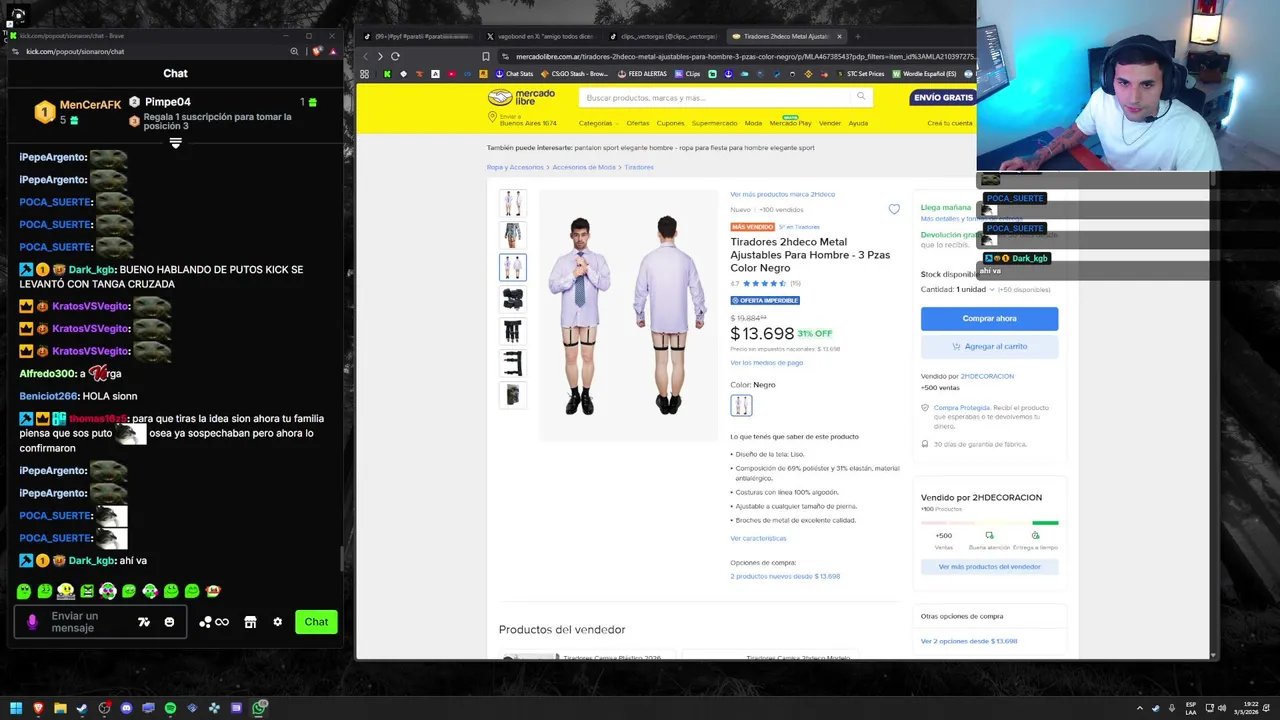The image size is (1280, 720).
Task: Add product to favorites with heart icon
Action: (894, 209)
